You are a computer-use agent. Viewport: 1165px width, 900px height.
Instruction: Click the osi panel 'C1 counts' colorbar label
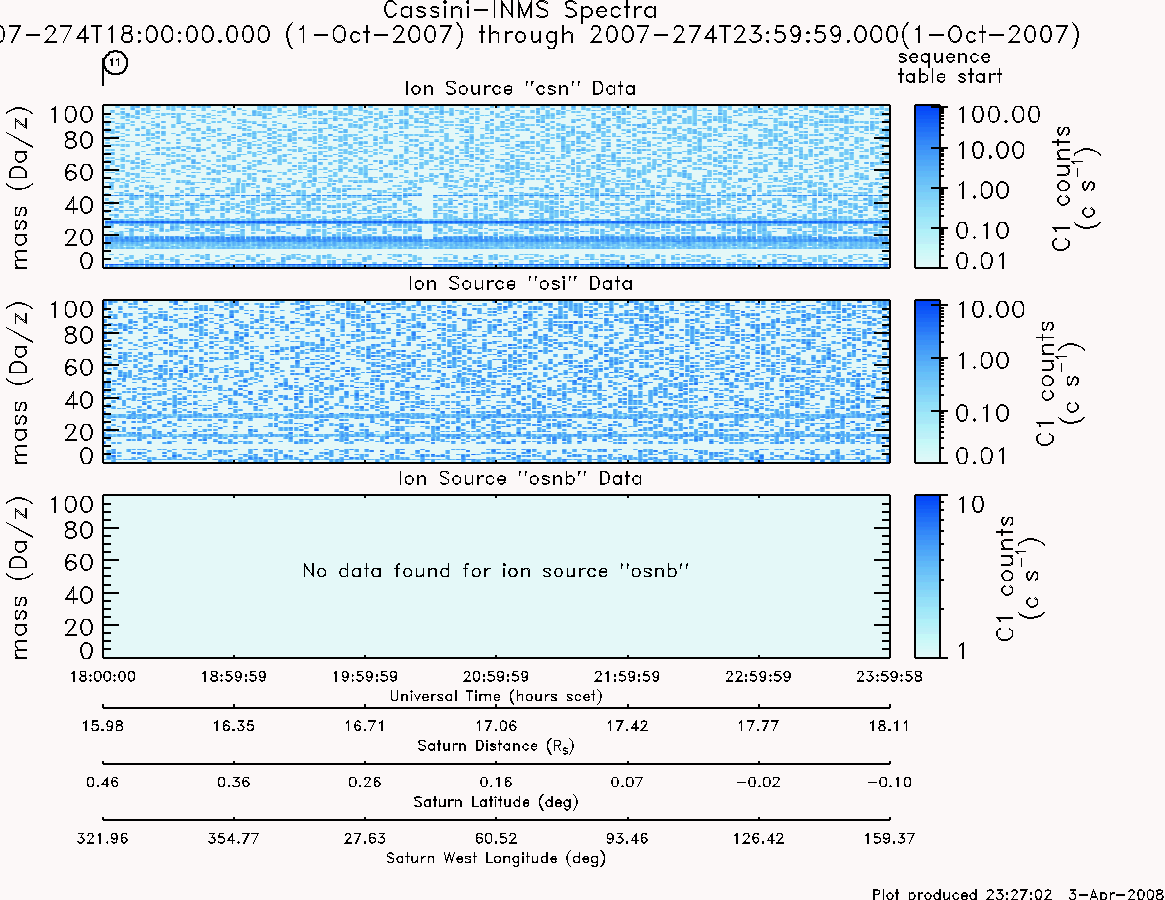coord(1059,382)
